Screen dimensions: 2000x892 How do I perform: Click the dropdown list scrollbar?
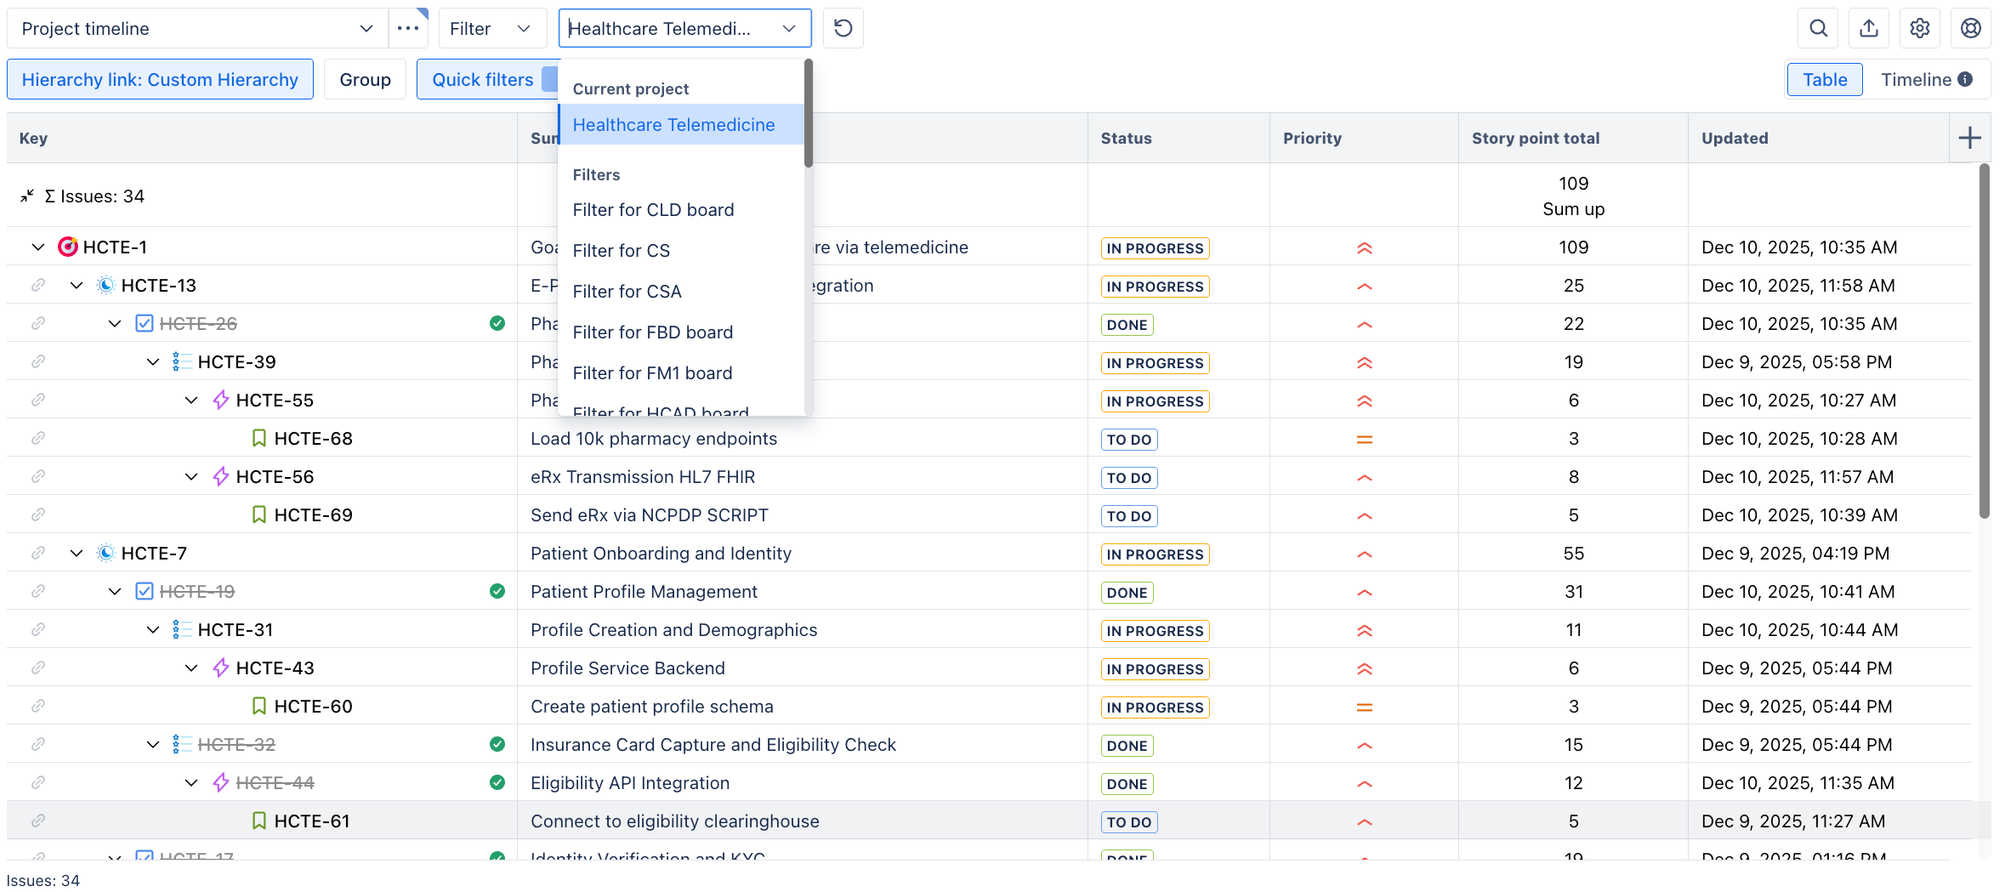pyautogui.click(x=808, y=114)
